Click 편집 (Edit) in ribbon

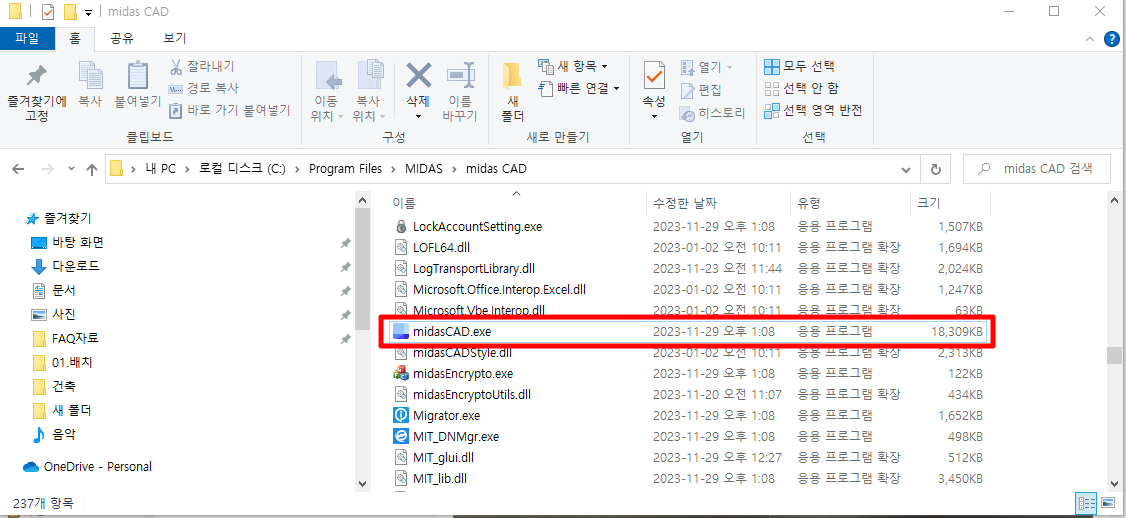click(x=701, y=90)
